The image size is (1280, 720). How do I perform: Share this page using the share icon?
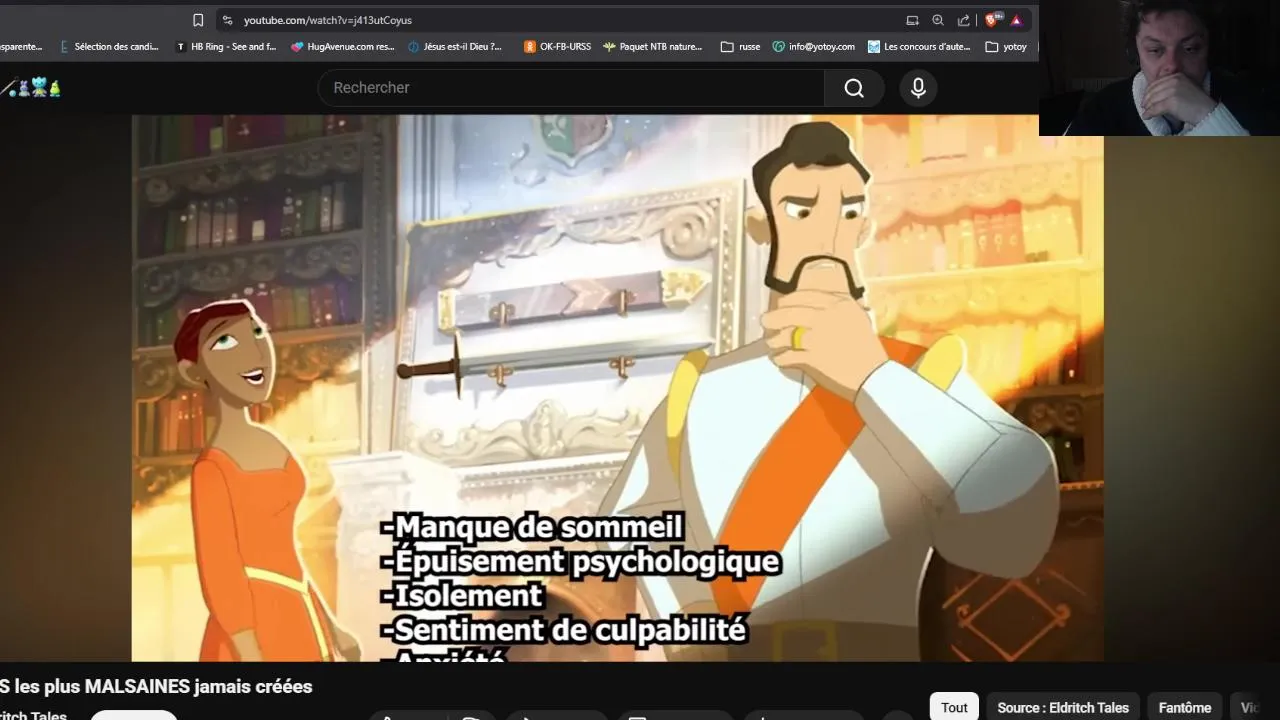(964, 20)
